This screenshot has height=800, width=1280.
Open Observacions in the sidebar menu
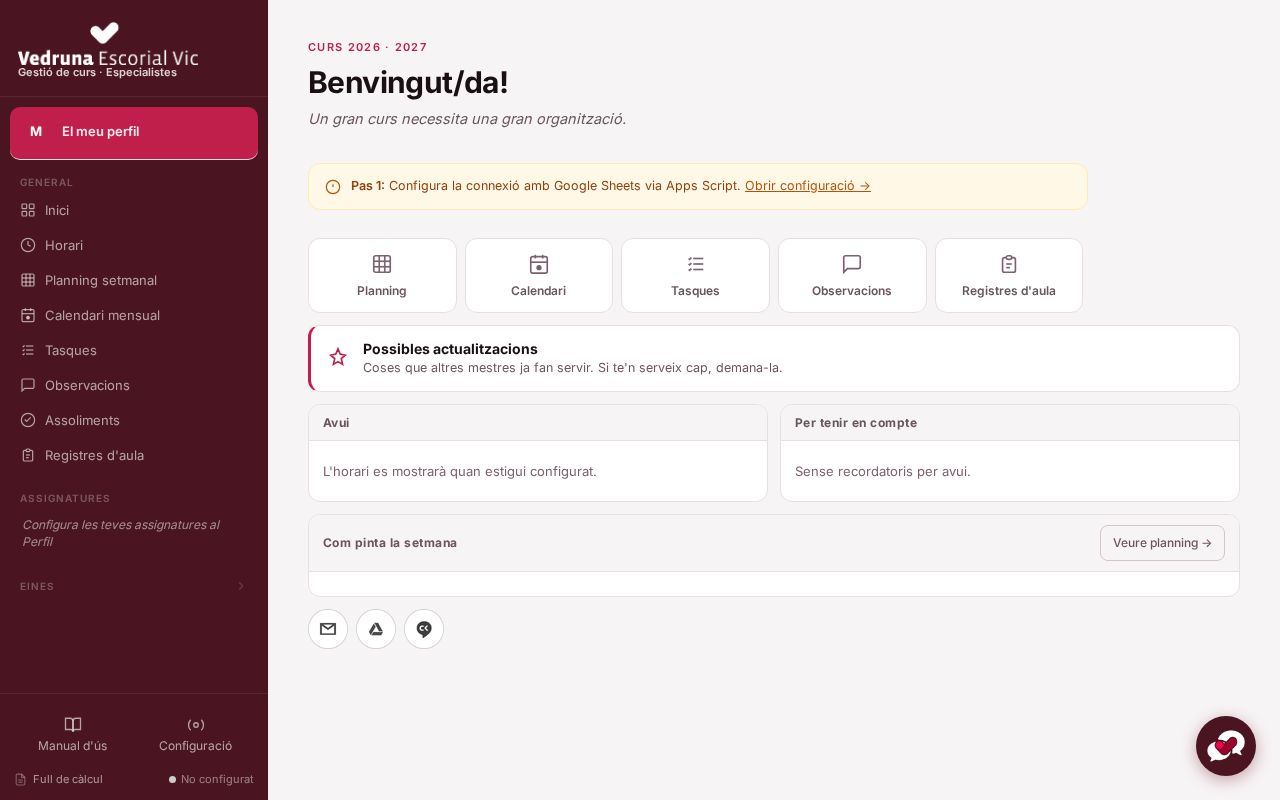(x=134, y=385)
